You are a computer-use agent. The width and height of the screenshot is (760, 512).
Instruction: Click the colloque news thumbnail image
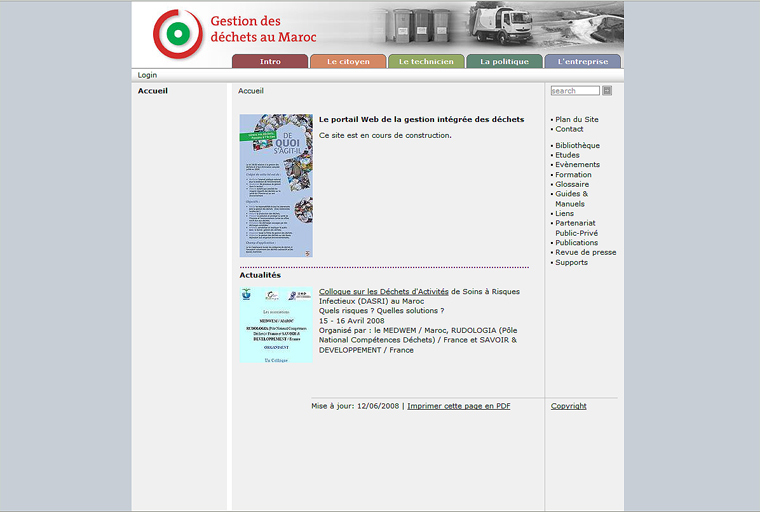coord(276,325)
